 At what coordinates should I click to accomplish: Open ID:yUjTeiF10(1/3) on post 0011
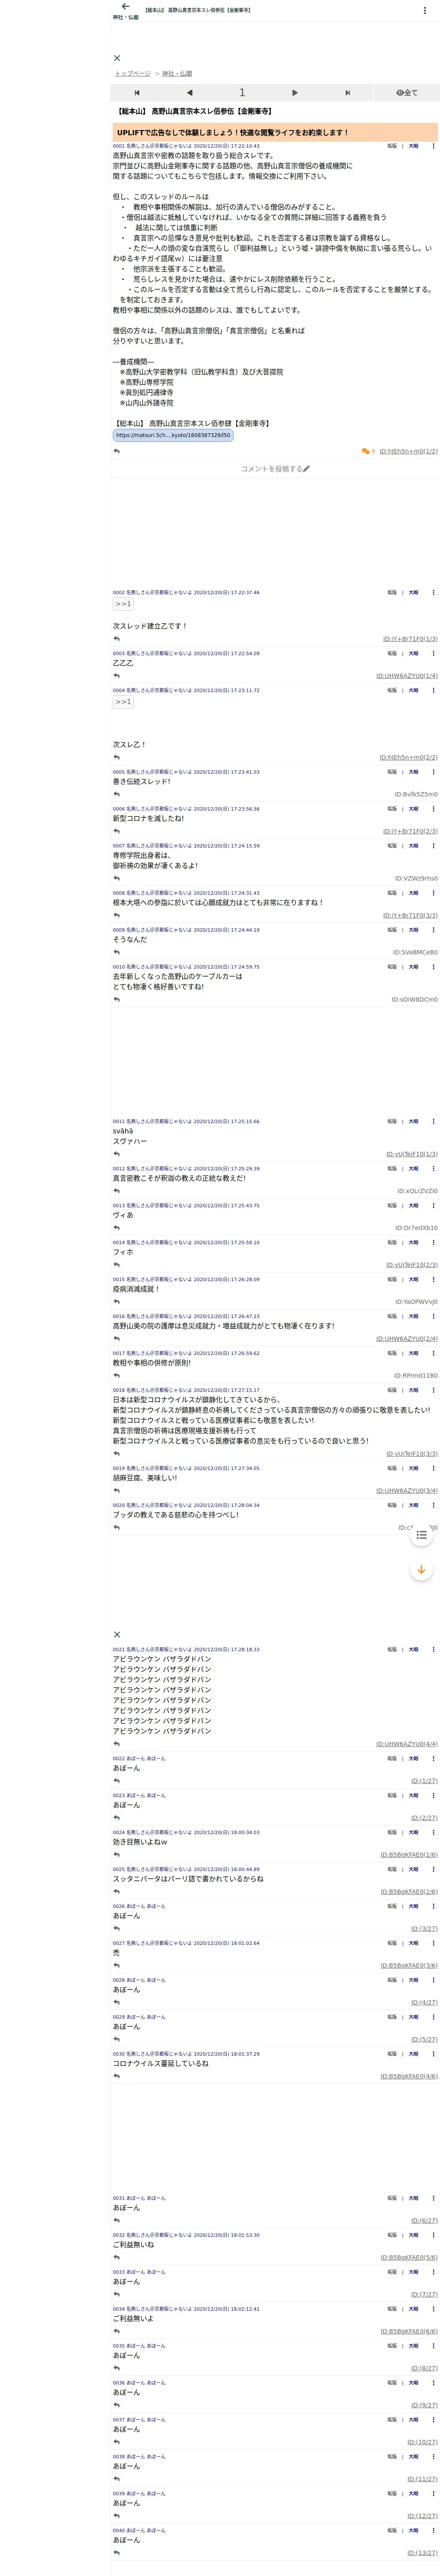[412, 1154]
